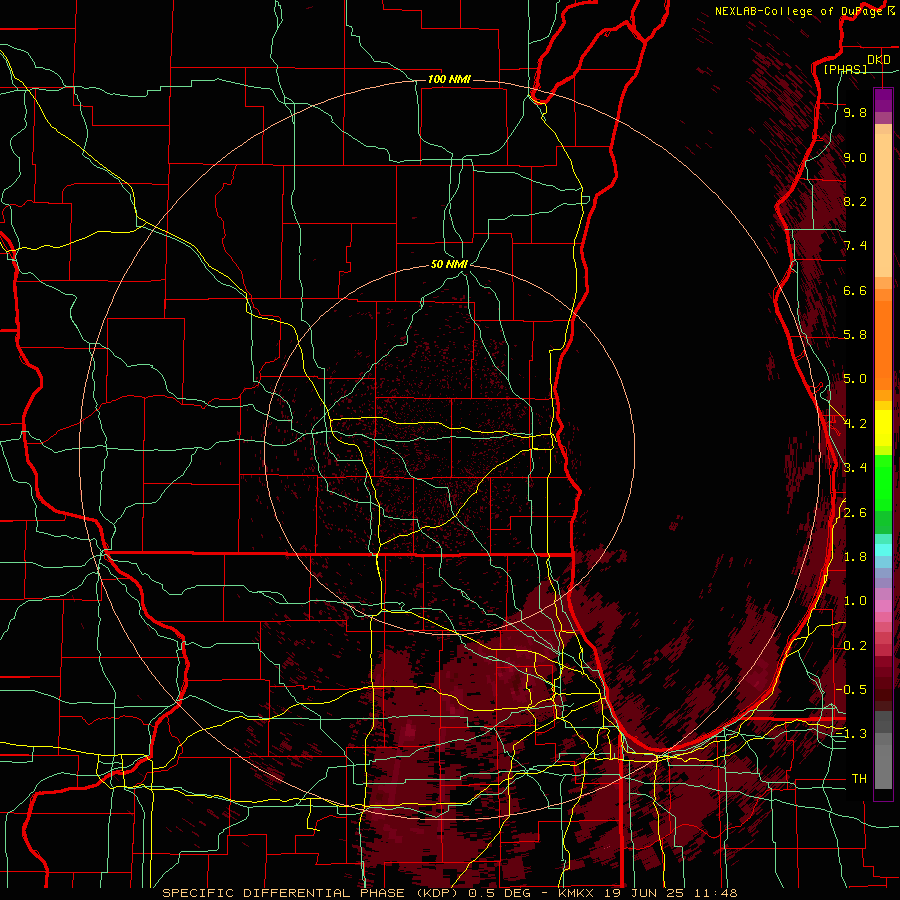The height and width of the screenshot is (900, 900).
Task: Click the TH threshold label on the scale
Action: pos(859,779)
